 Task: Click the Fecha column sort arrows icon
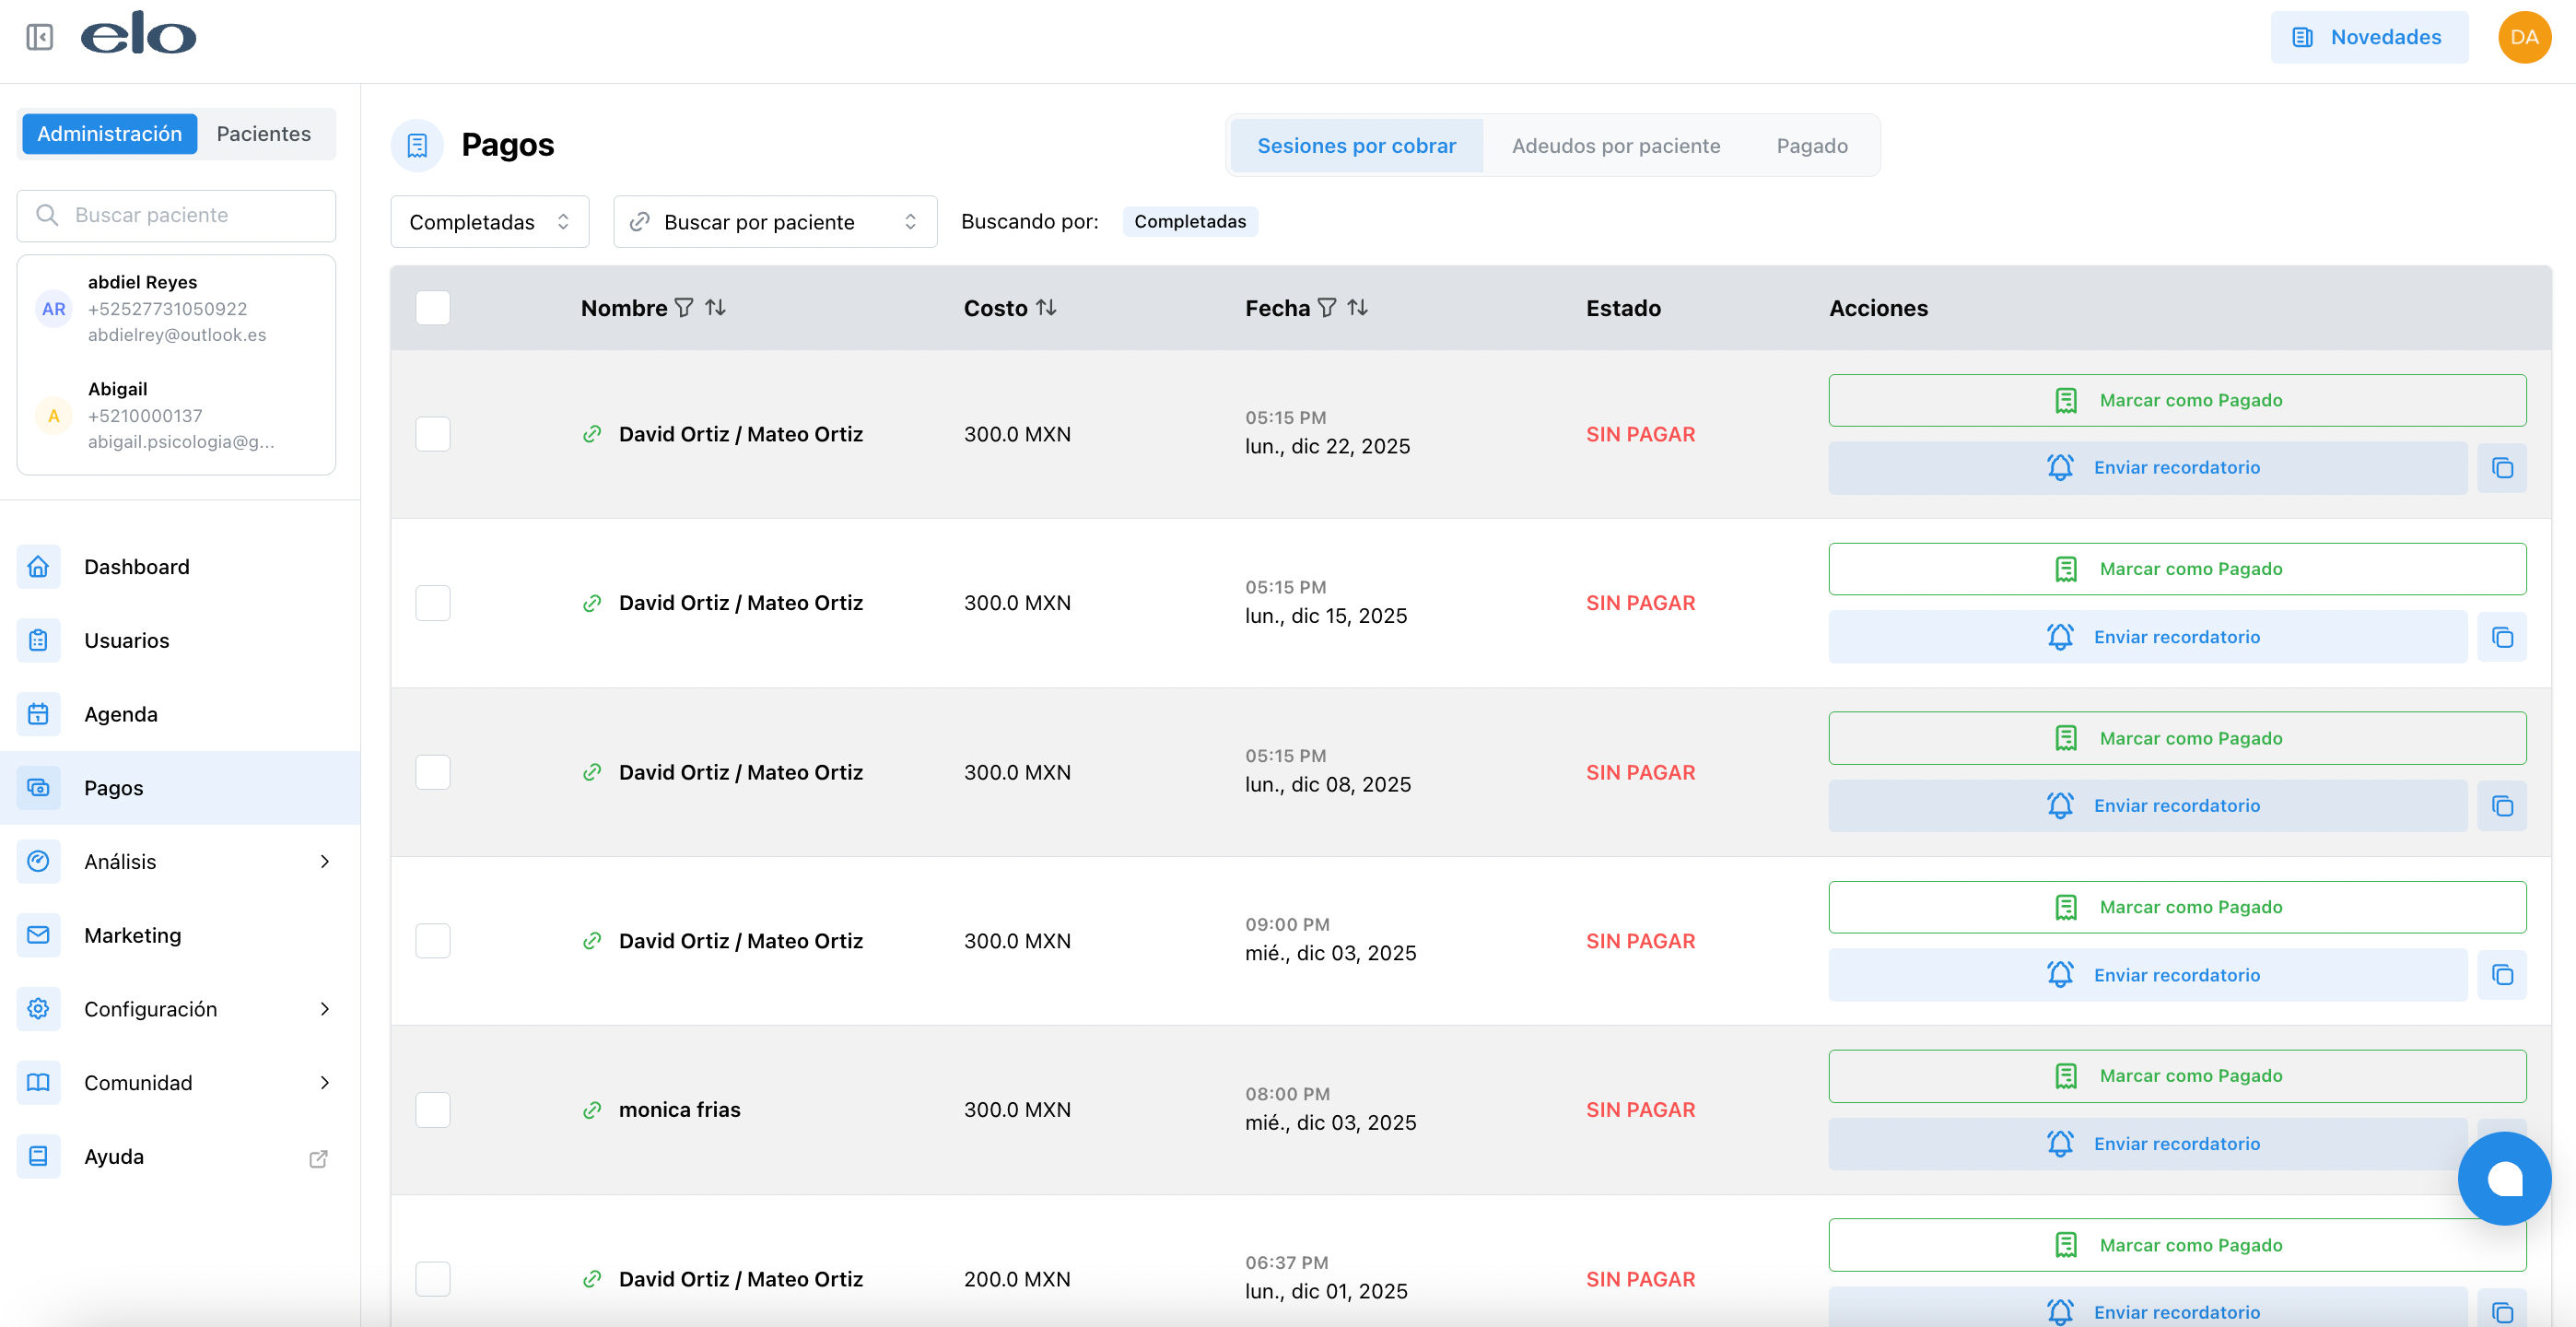[x=1357, y=308]
